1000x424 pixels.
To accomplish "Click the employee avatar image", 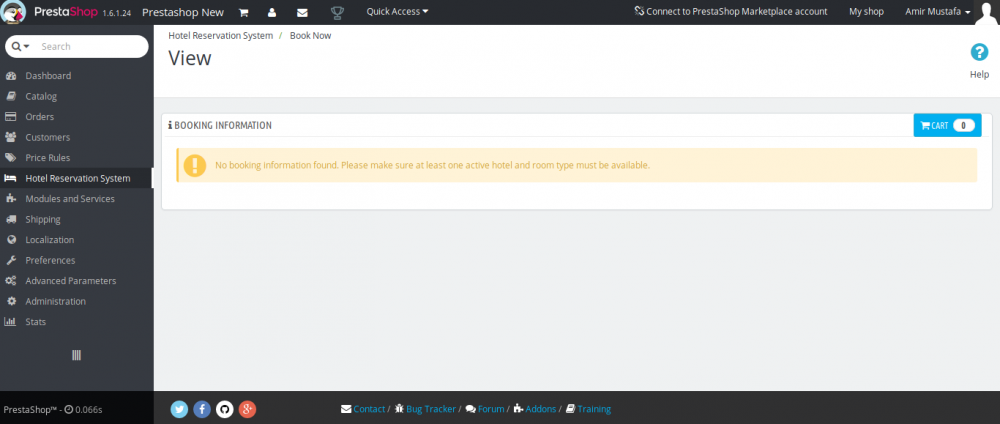I will click(x=987, y=12).
